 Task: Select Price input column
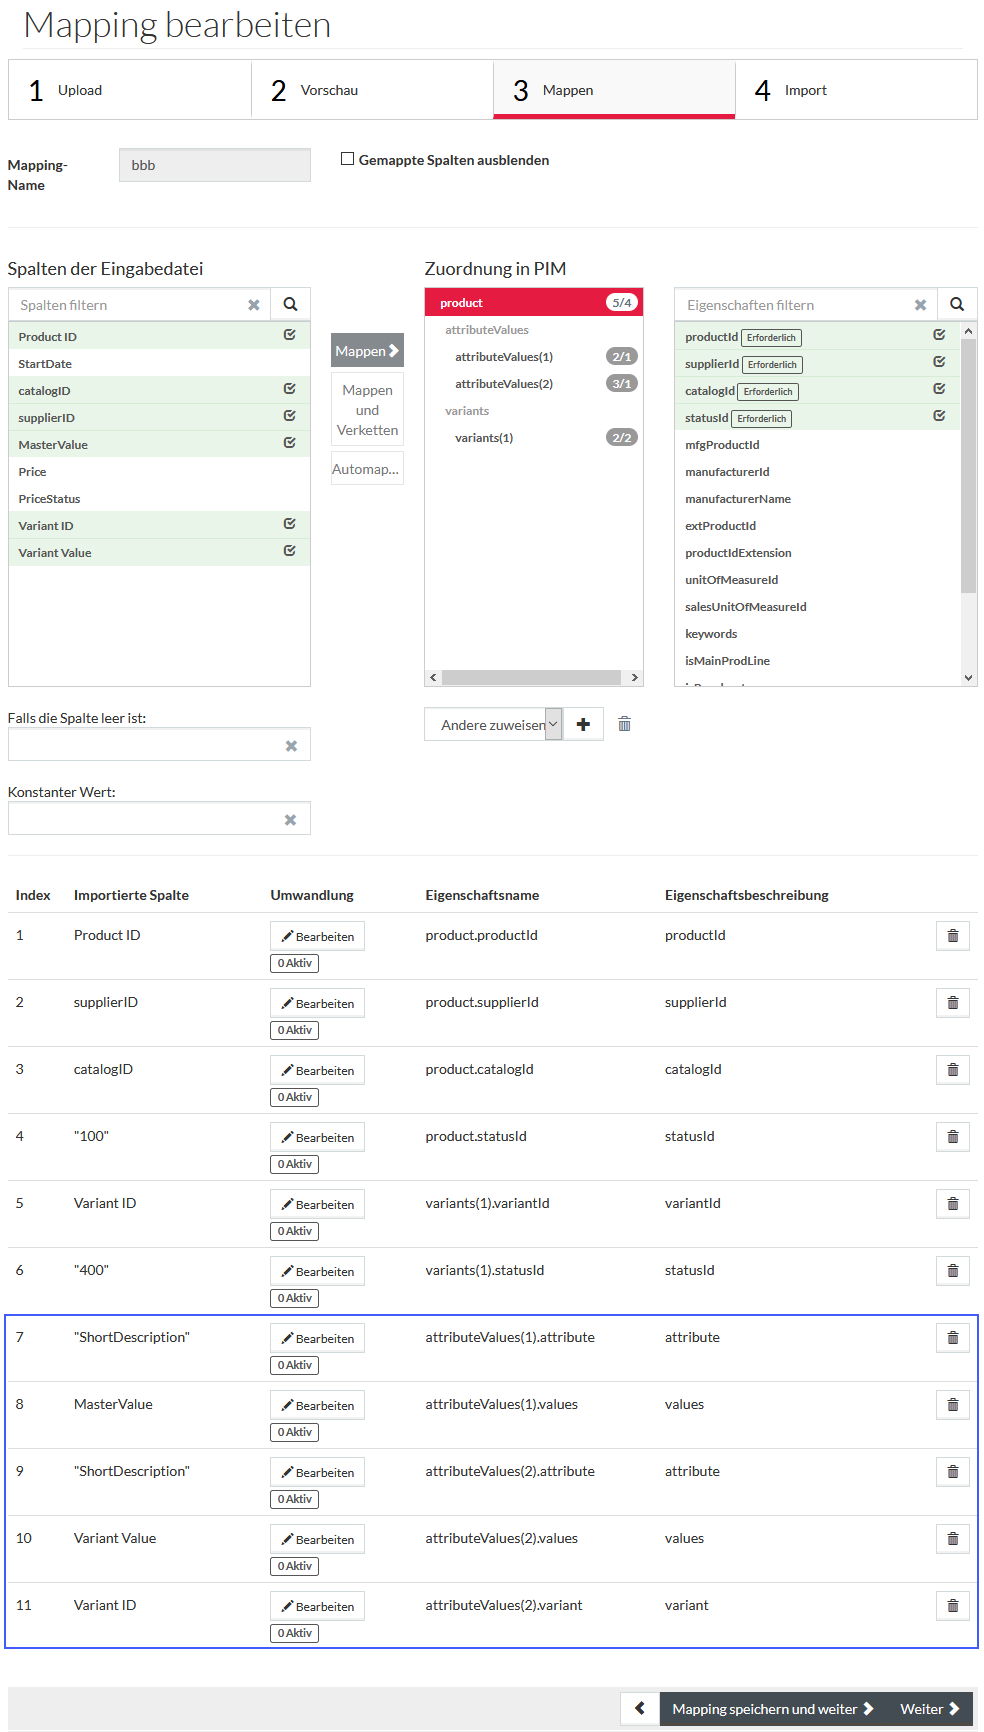159,471
